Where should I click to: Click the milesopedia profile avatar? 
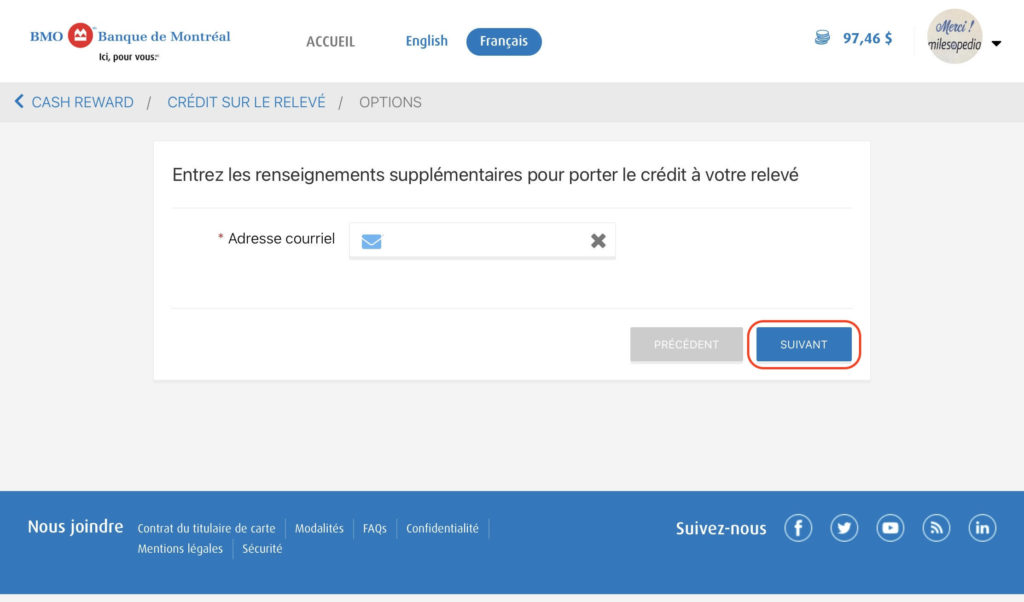pyautogui.click(x=954, y=37)
